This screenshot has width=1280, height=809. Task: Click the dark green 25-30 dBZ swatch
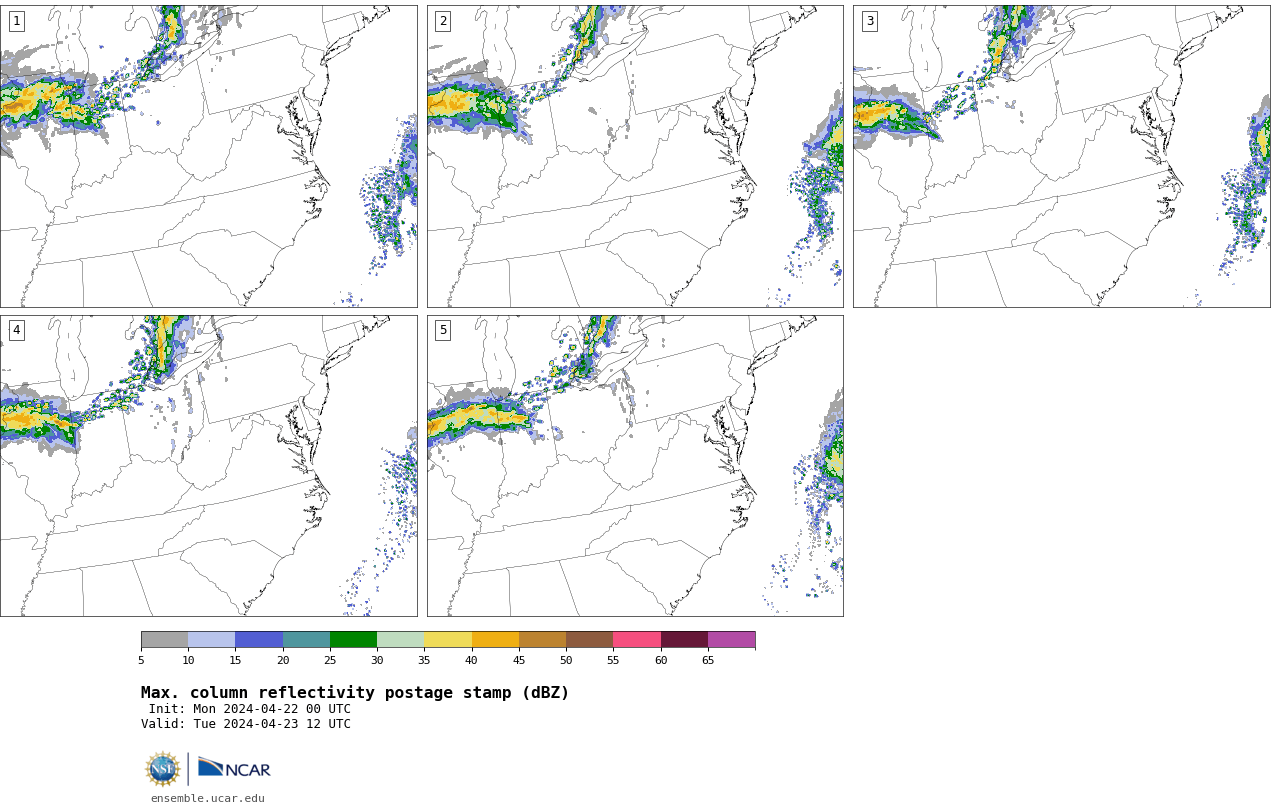coord(353,640)
